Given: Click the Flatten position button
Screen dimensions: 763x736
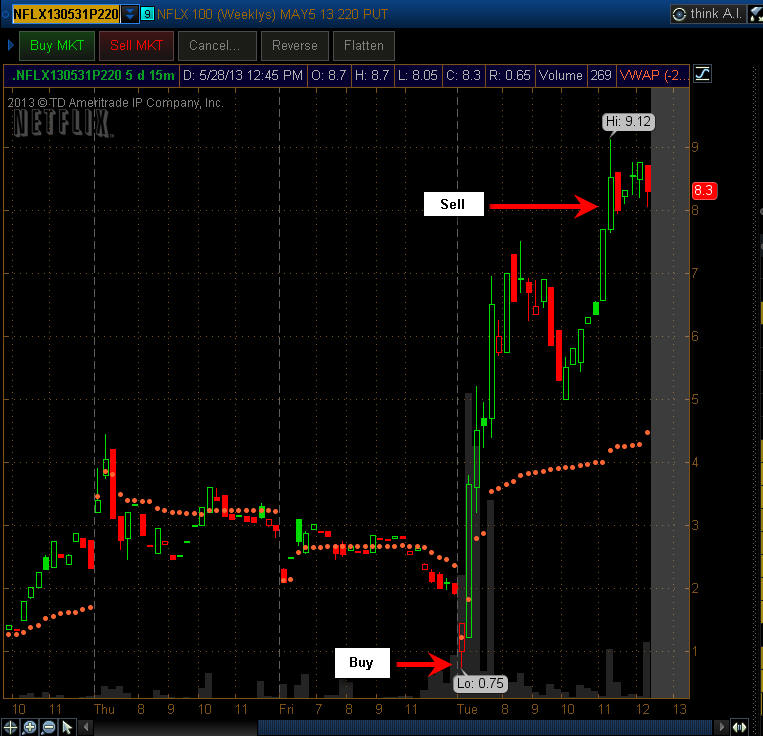Looking at the screenshot, I should click(363, 46).
